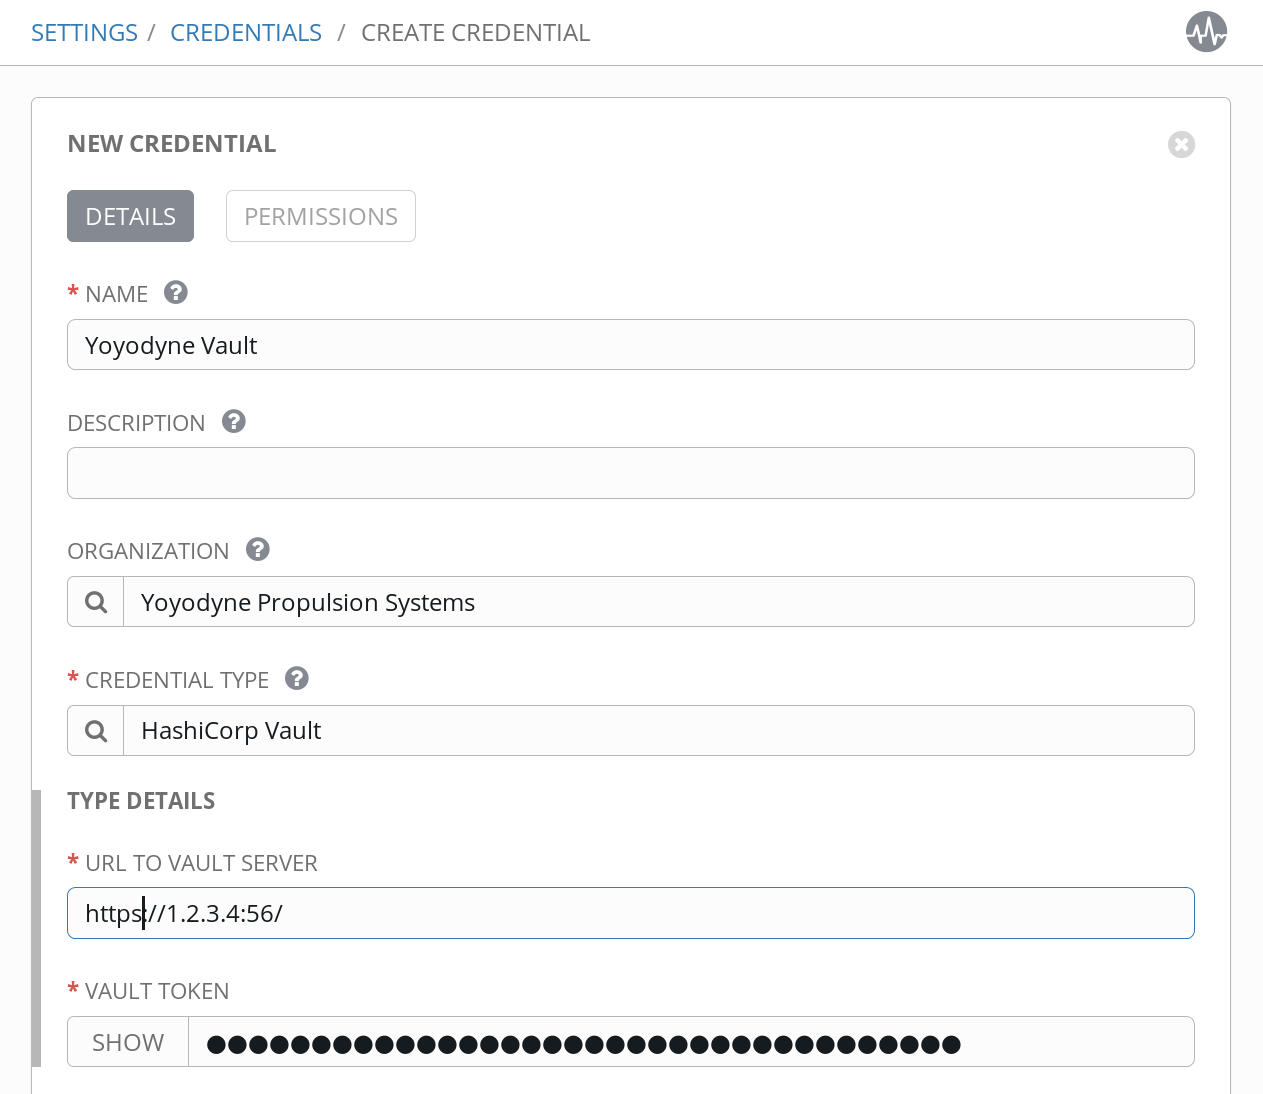Go to Credentials breadcrumb link
This screenshot has width=1263, height=1094.
click(246, 33)
